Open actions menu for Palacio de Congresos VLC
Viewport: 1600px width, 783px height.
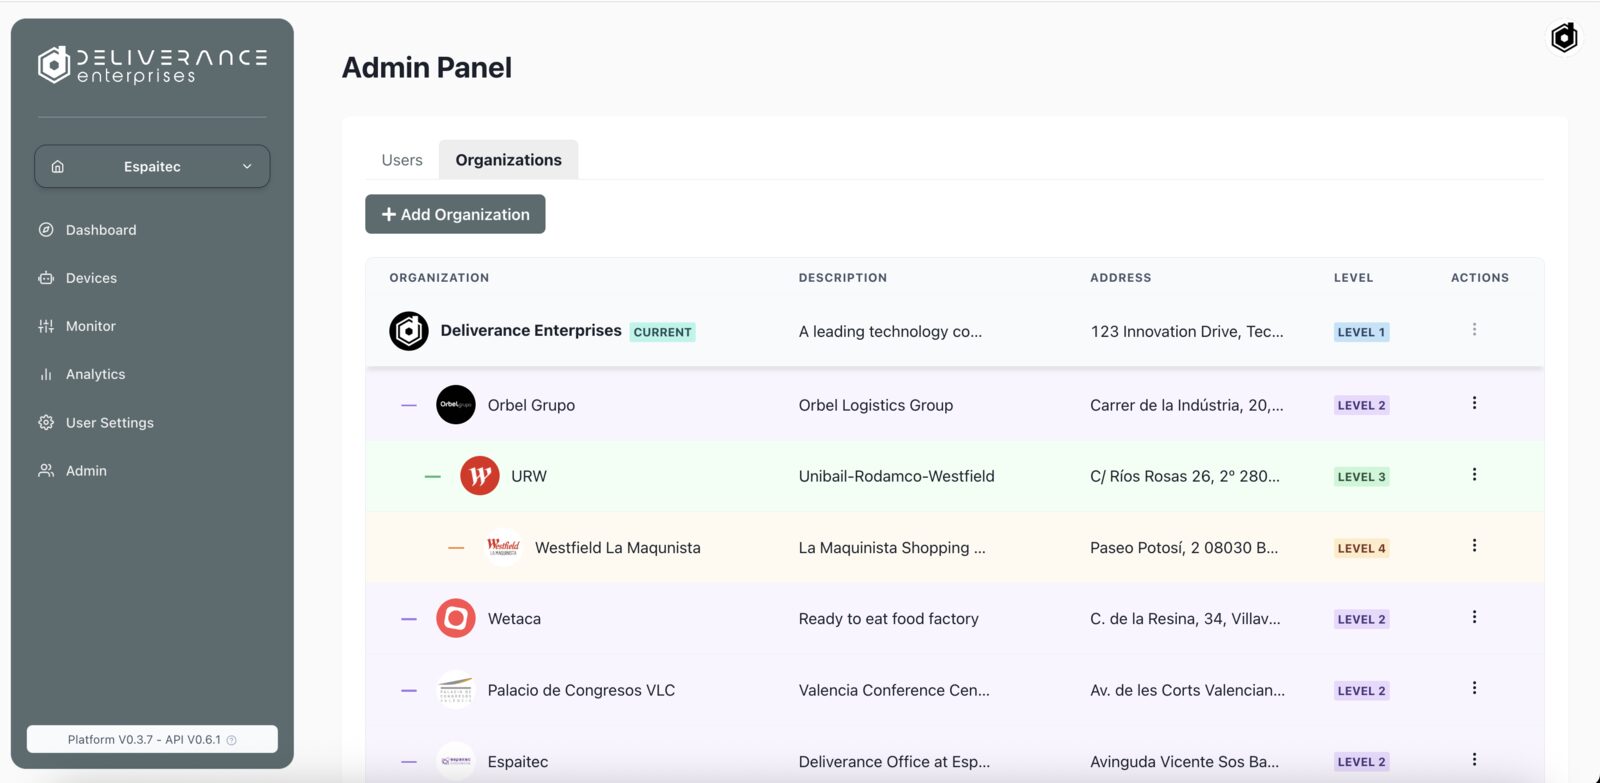1474,688
